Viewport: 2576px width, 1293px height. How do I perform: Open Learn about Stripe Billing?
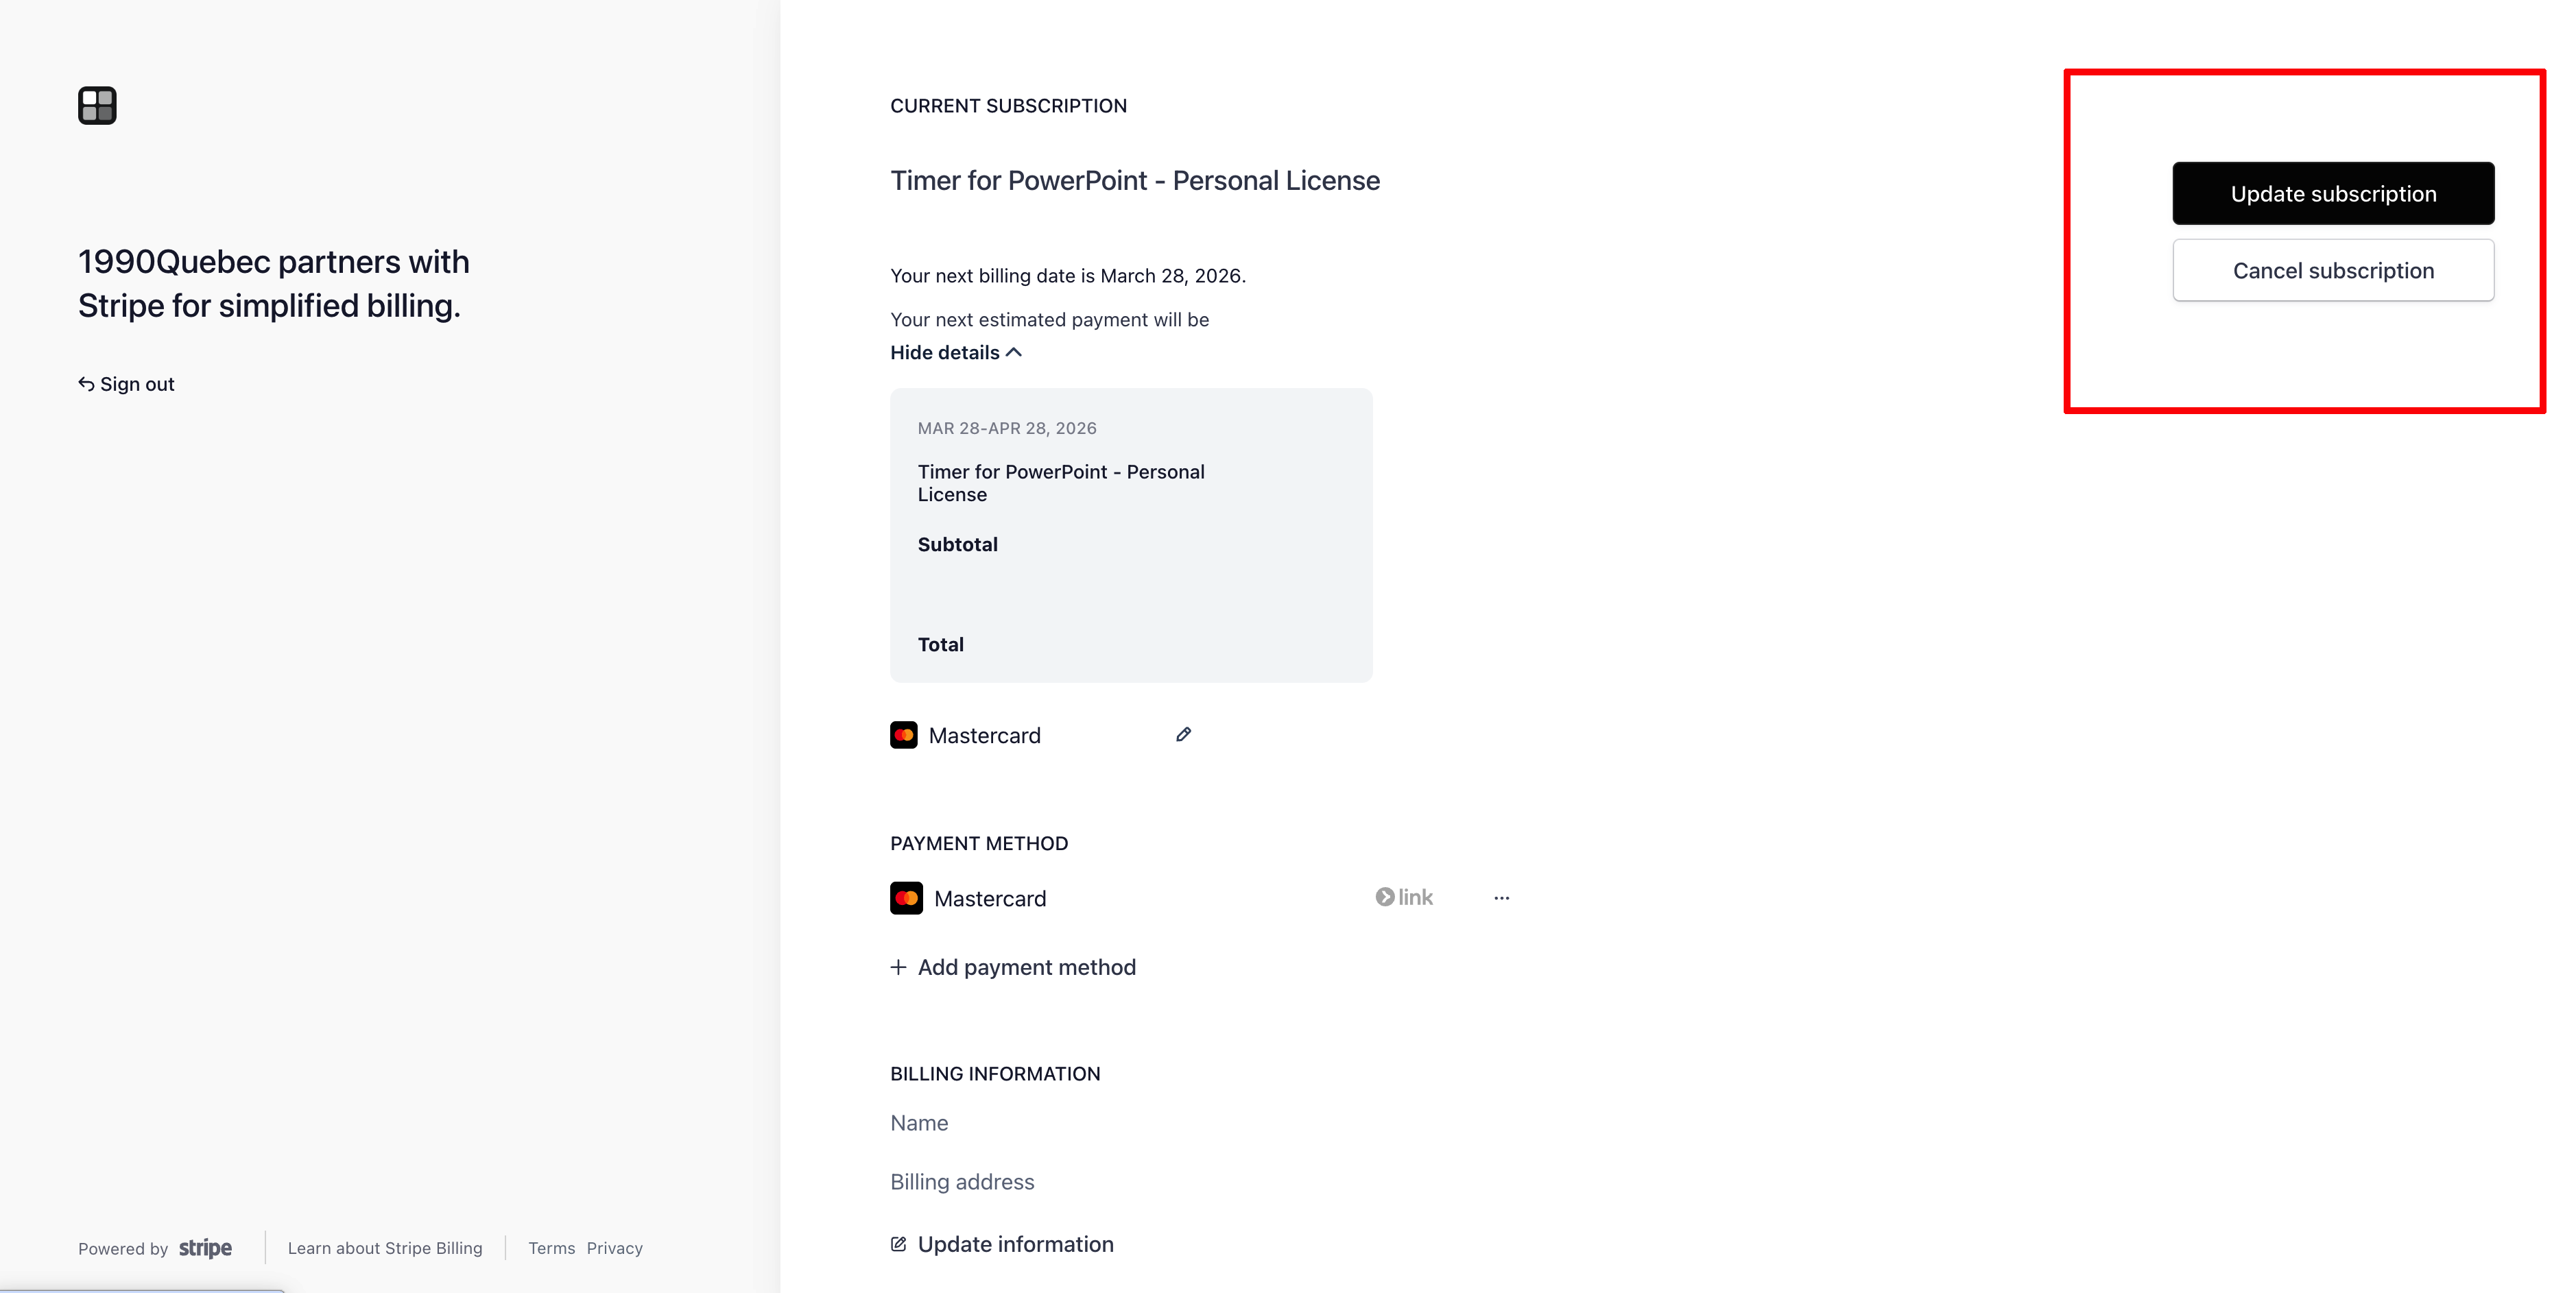[385, 1247]
